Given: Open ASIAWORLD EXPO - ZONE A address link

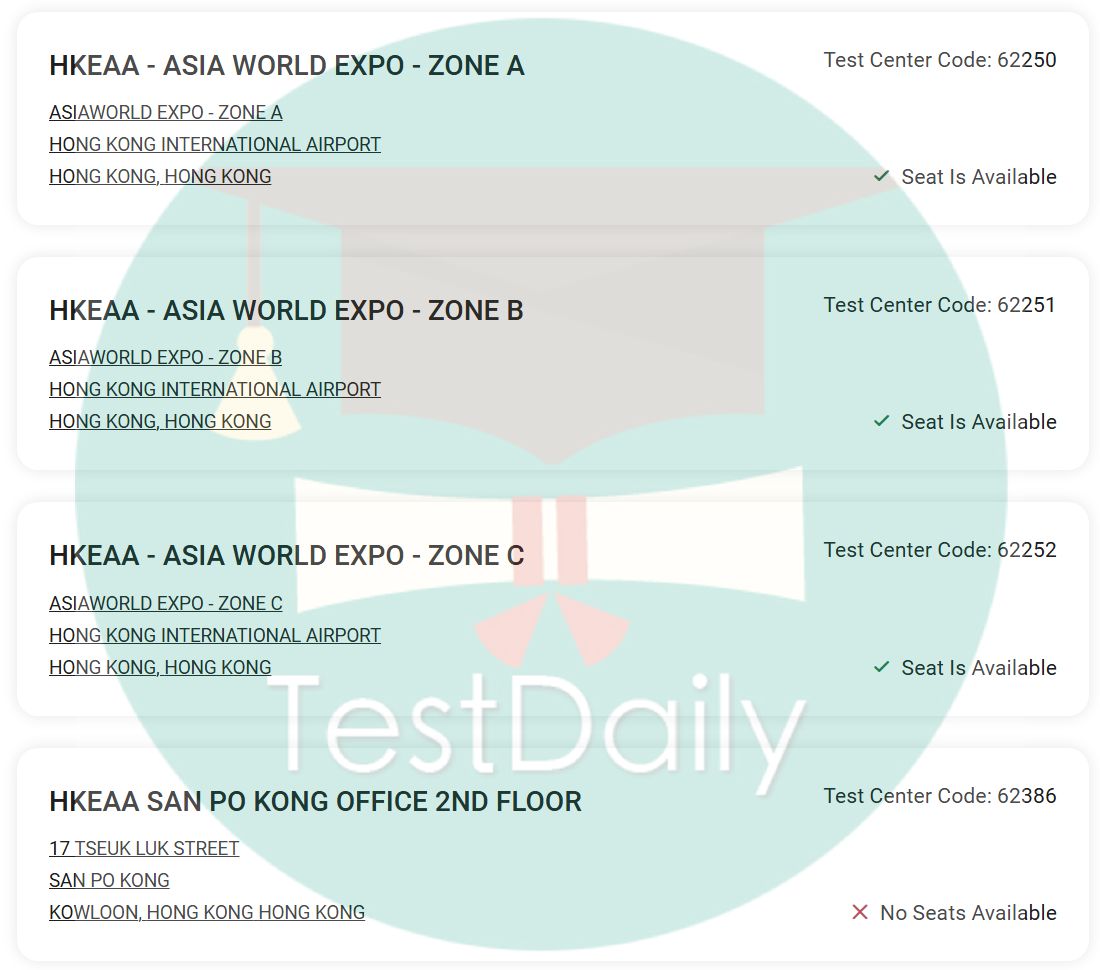Looking at the screenshot, I should point(166,112).
